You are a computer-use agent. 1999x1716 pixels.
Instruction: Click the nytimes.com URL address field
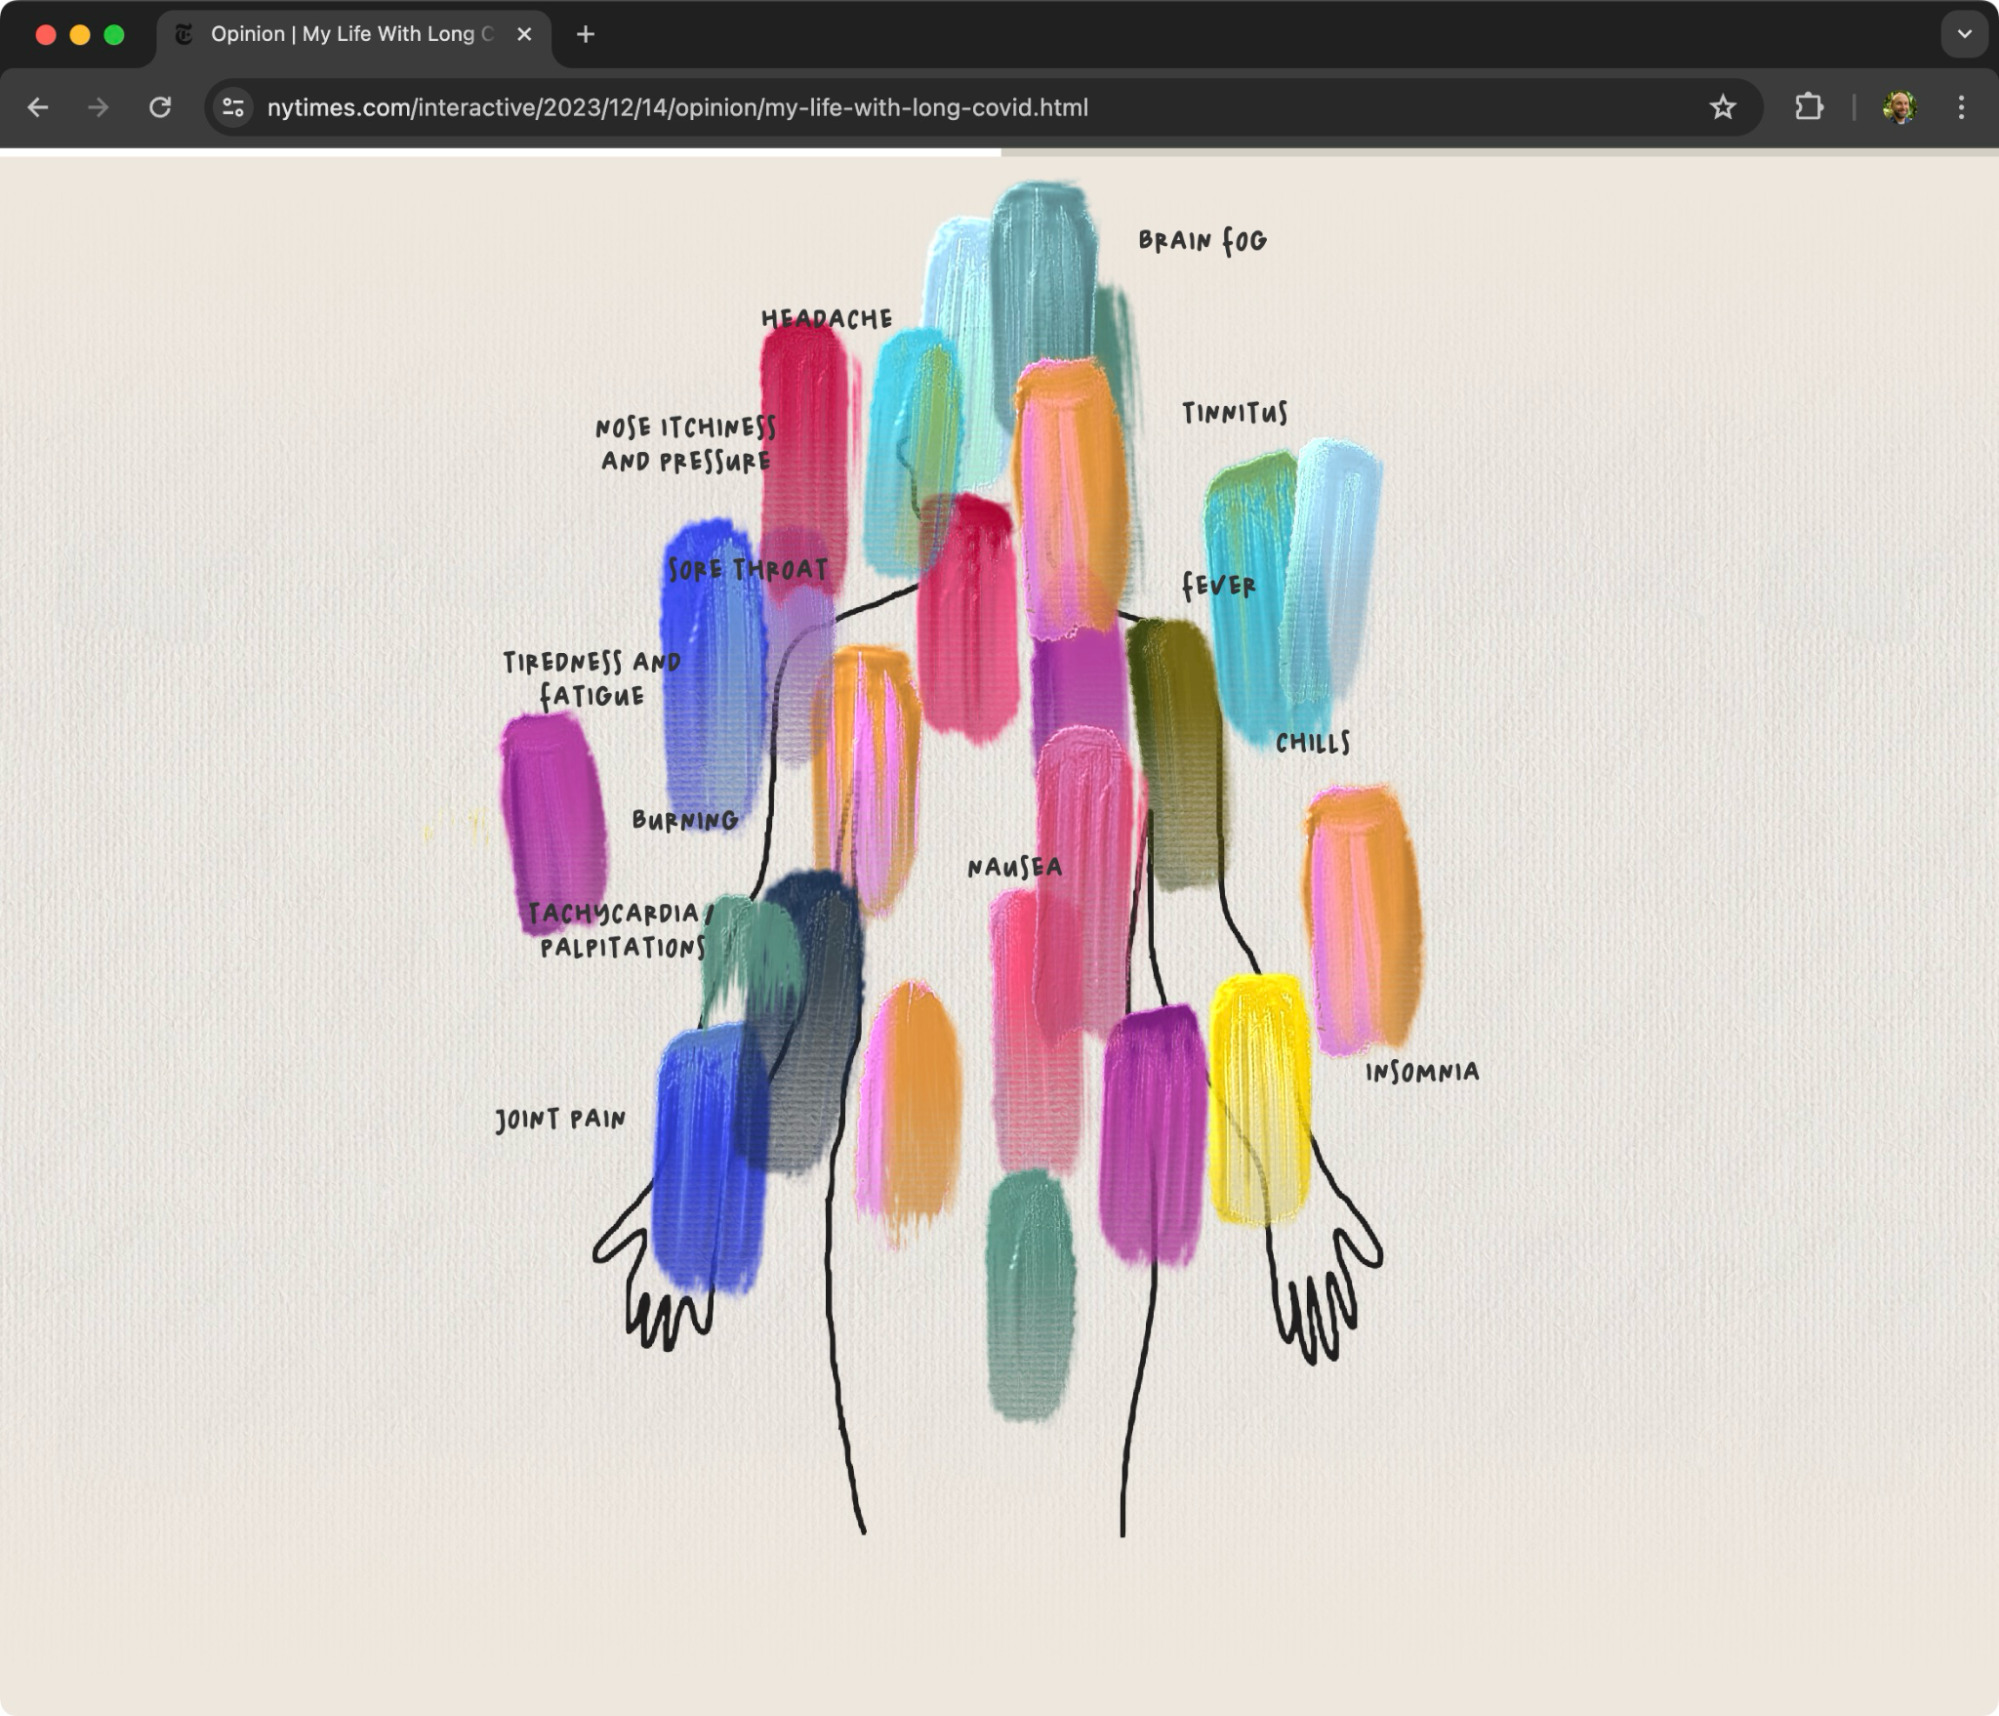coord(677,107)
